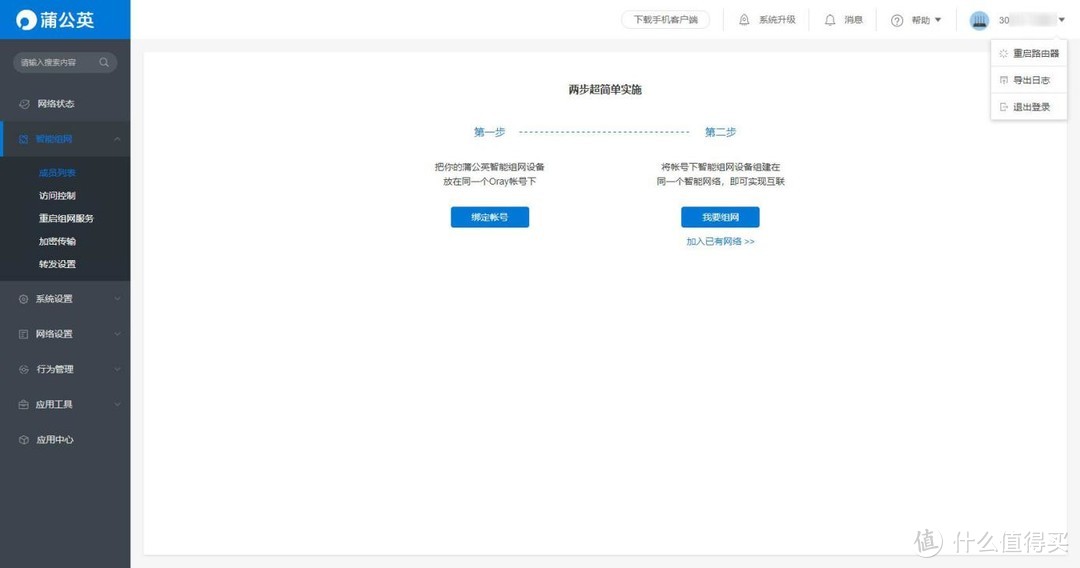This screenshot has height=568, width=1080.
Task: Click the 退出登录 icon in the dropdown
Action: tap(1004, 107)
